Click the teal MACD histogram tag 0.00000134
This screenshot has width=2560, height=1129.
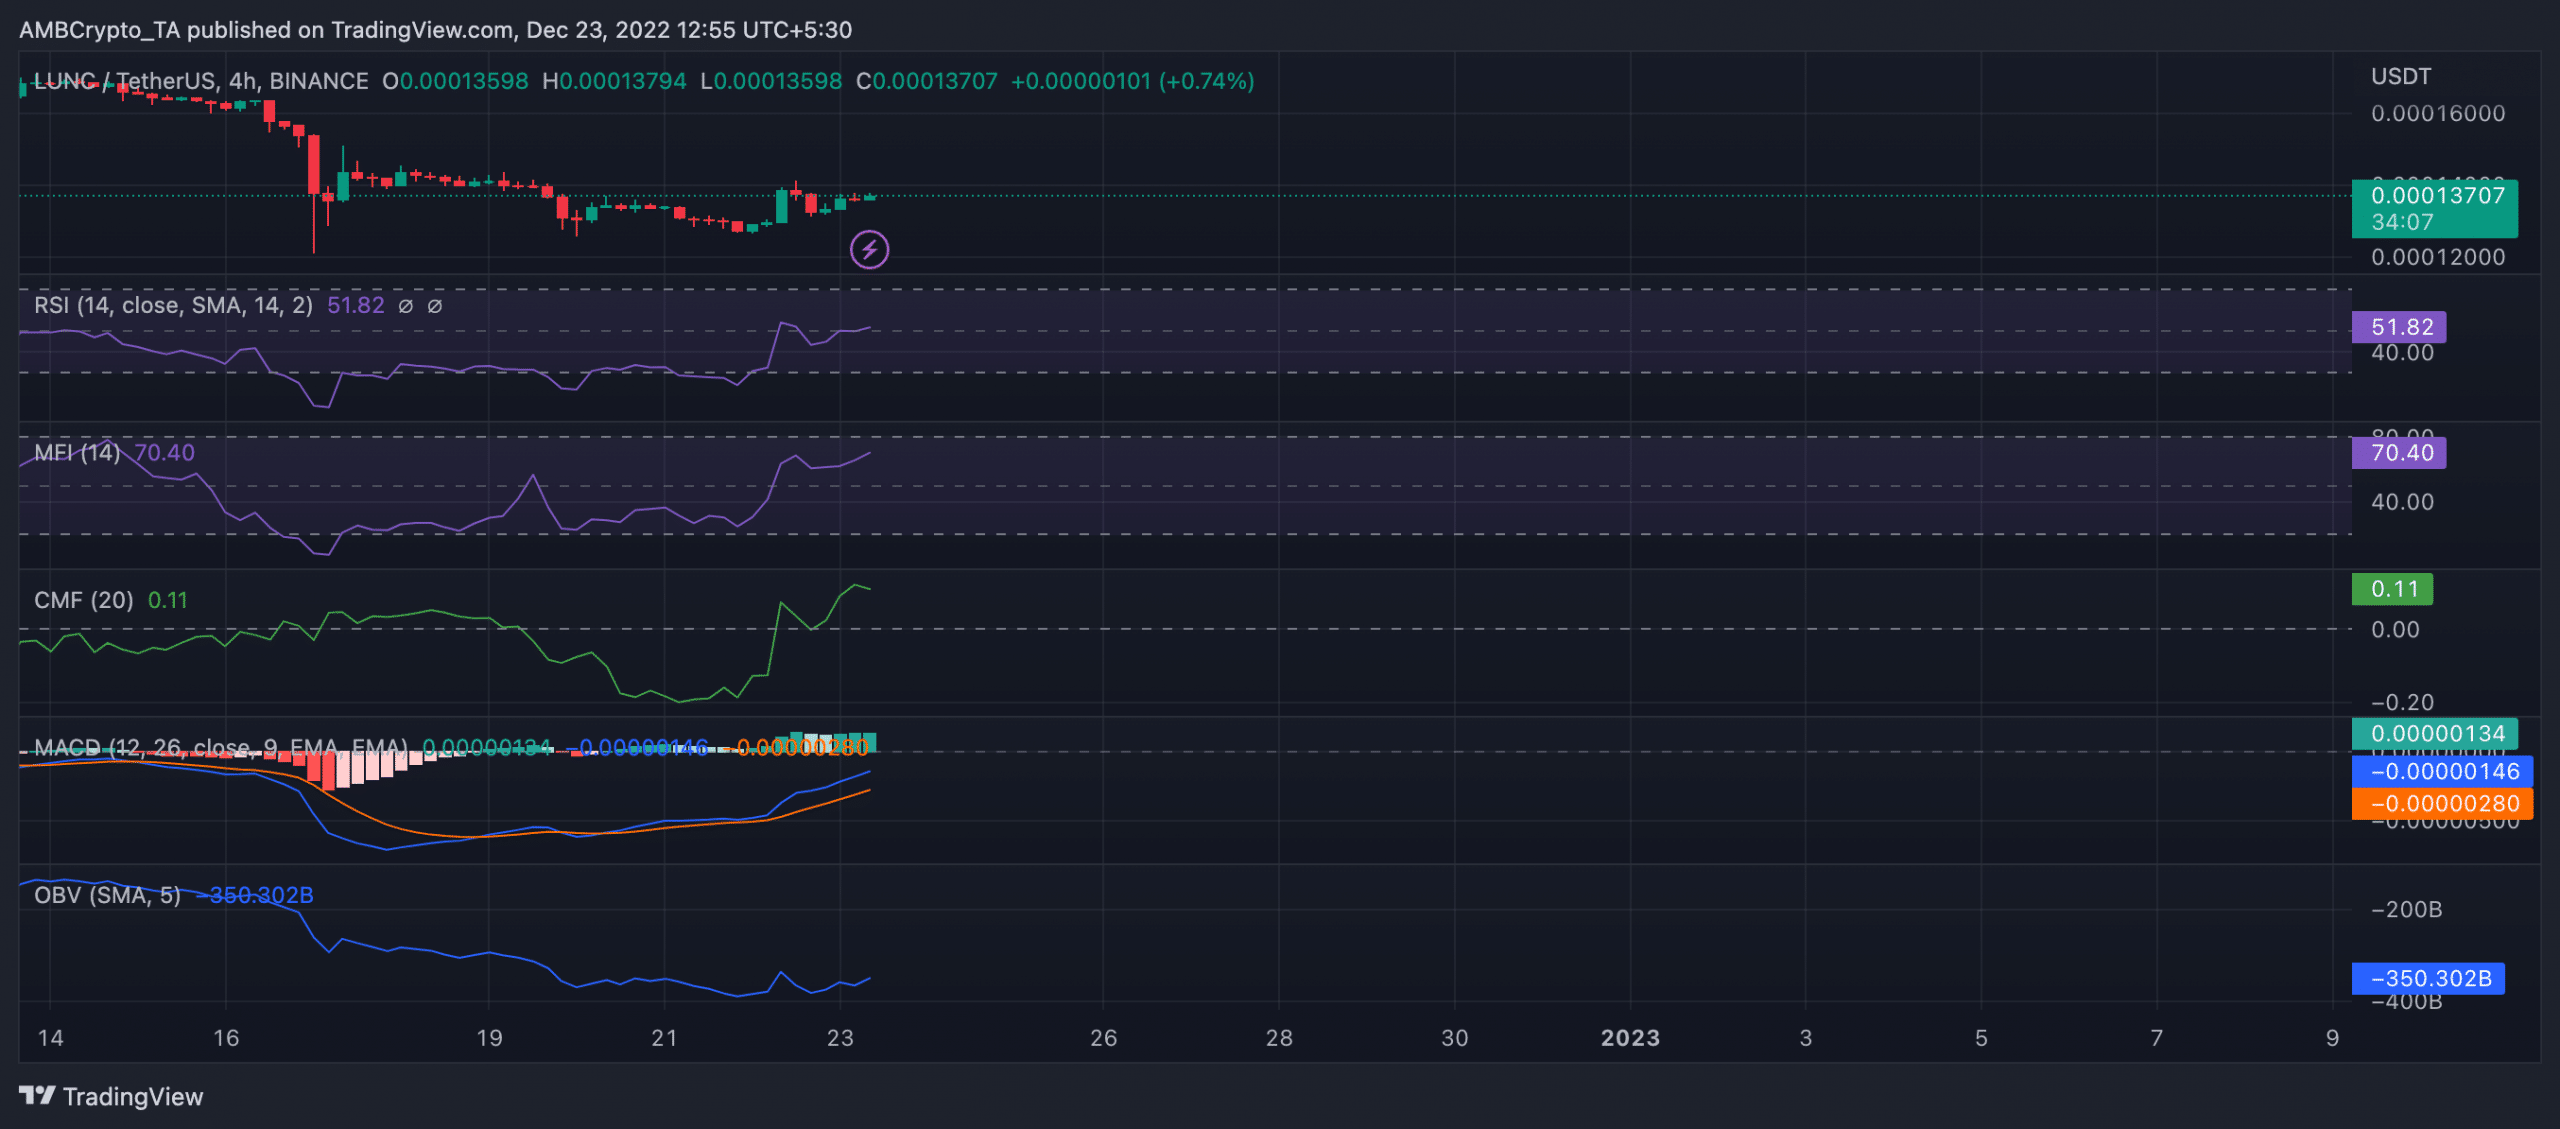click(2435, 734)
